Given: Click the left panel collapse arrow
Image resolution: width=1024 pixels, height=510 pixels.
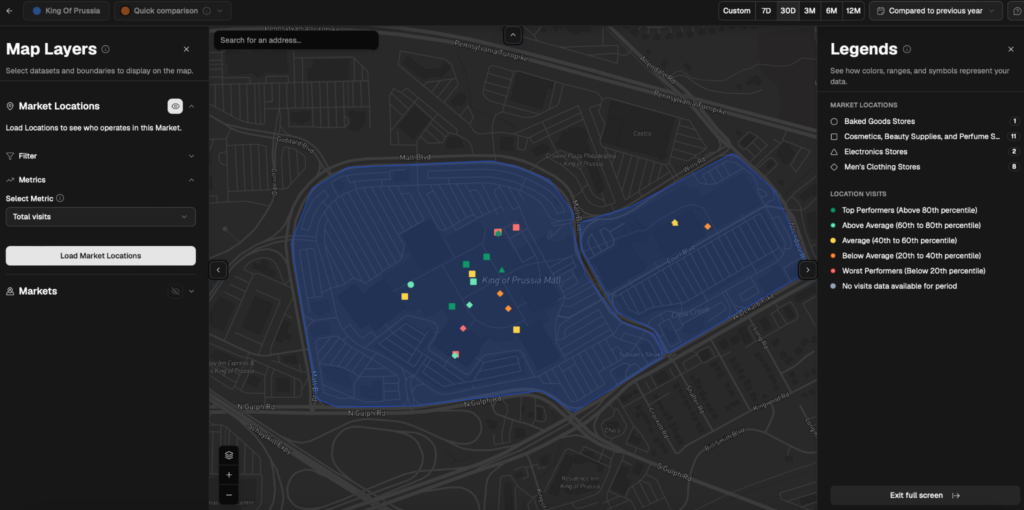Looking at the screenshot, I should tap(219, 270).
